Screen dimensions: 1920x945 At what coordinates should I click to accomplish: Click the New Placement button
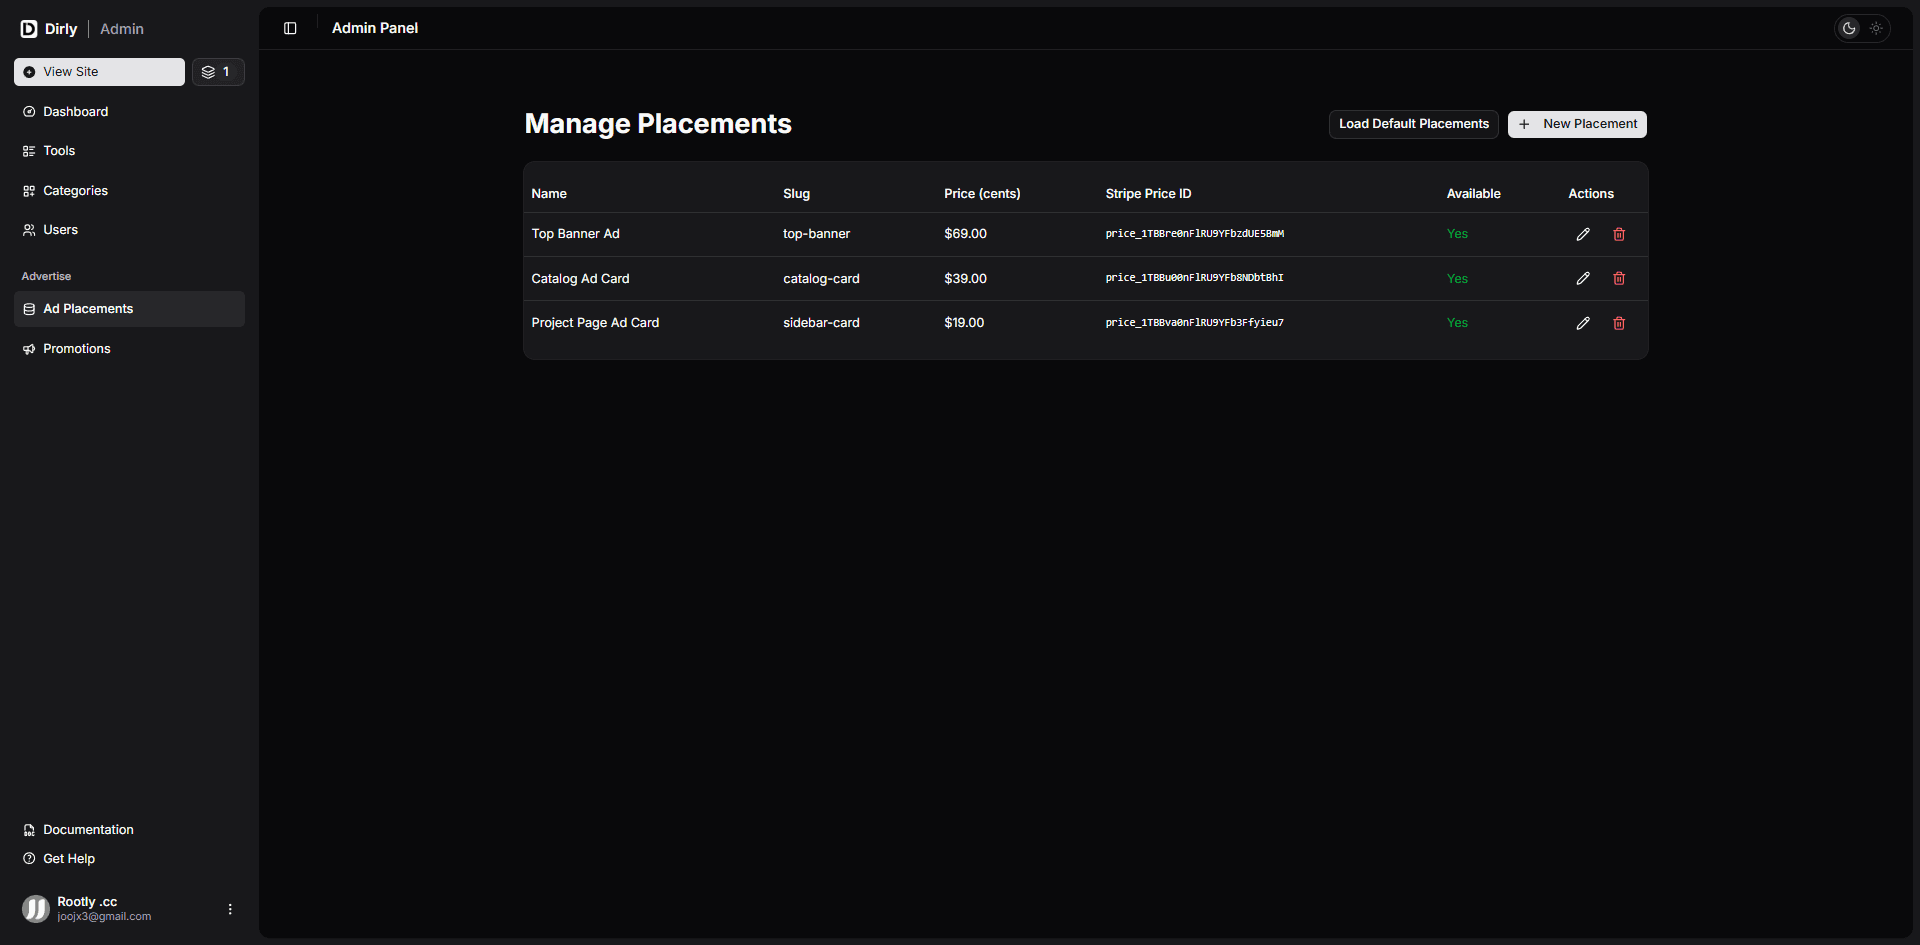pyautogui.click(x=1577, y=124)
